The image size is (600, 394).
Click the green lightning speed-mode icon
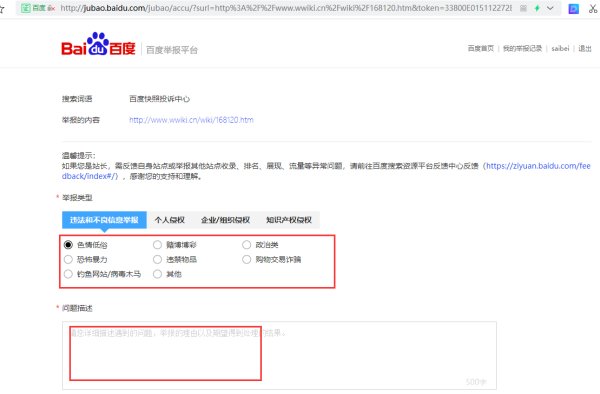tap(537, 8)
